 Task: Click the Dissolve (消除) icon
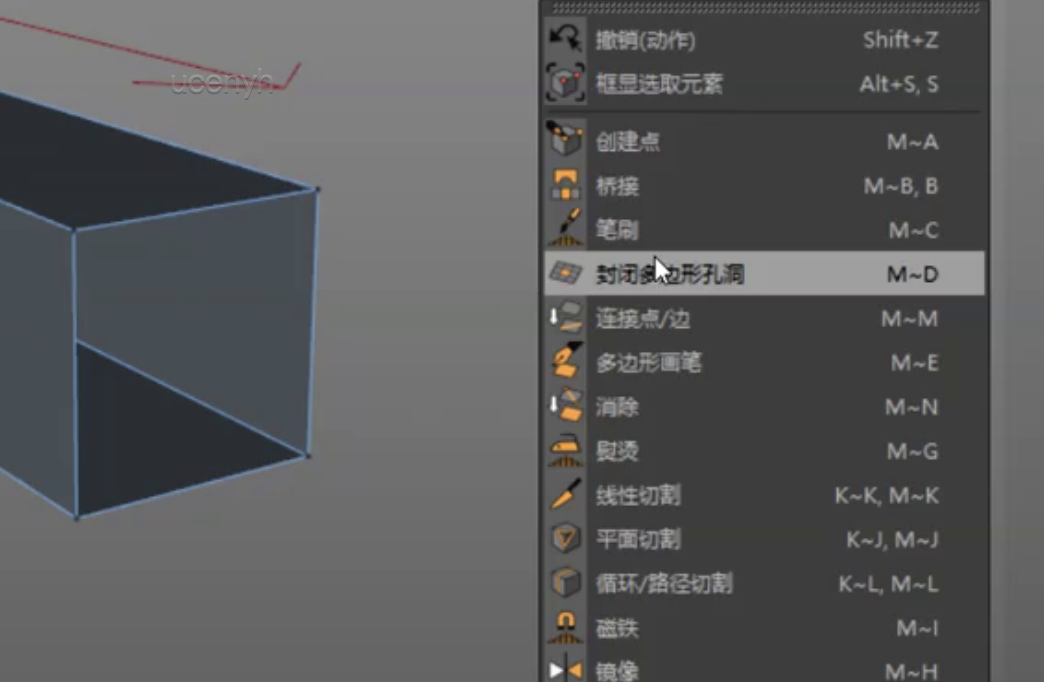pos(565,405)
